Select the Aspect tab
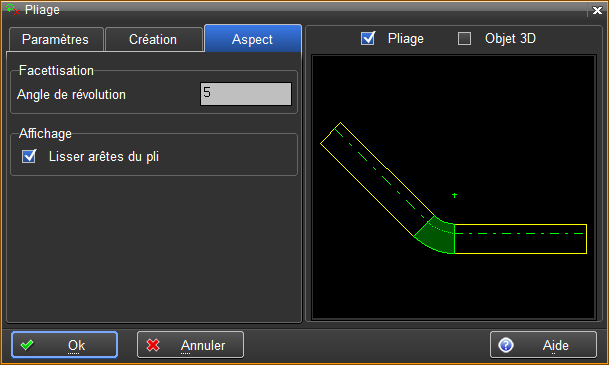This screenshot has width=609, height=365. pos(253,38)
